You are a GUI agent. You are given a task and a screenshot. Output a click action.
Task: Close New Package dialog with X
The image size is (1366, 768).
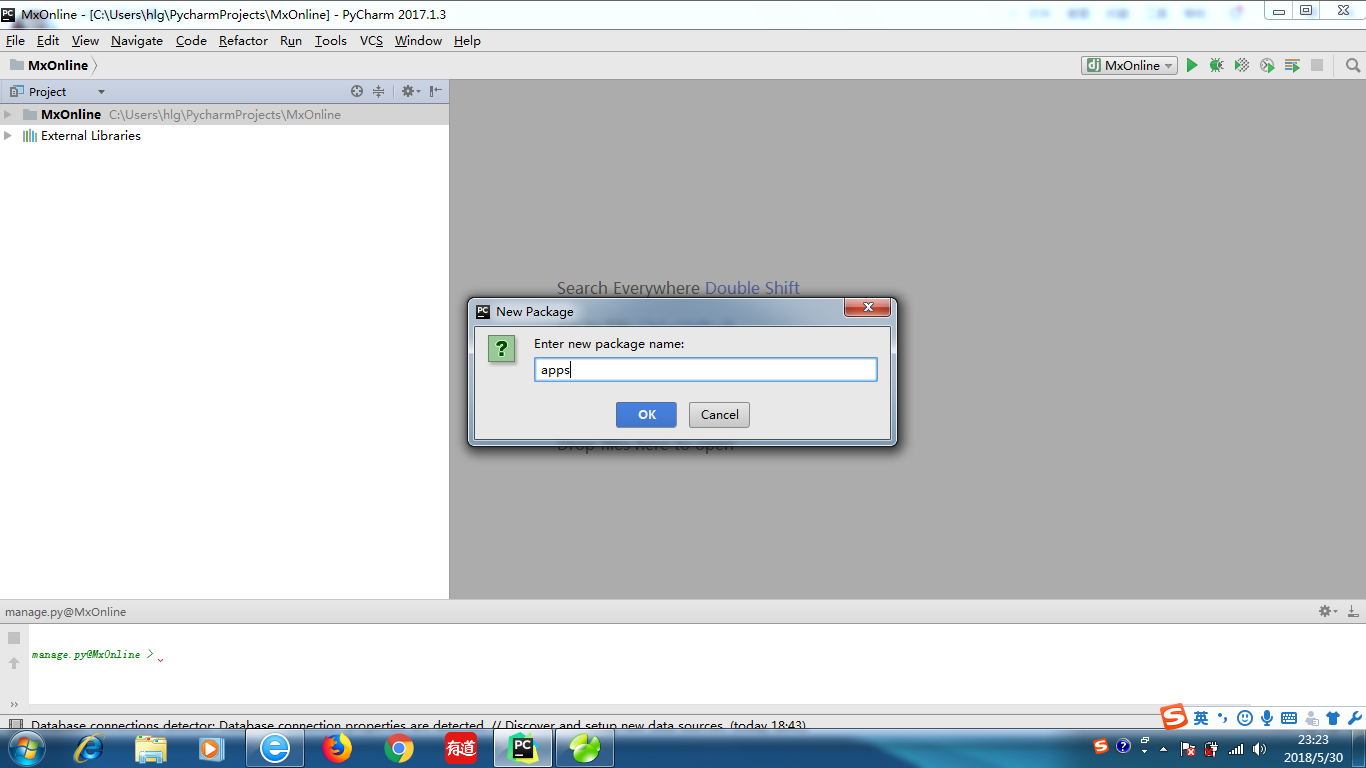coord(867,308)
